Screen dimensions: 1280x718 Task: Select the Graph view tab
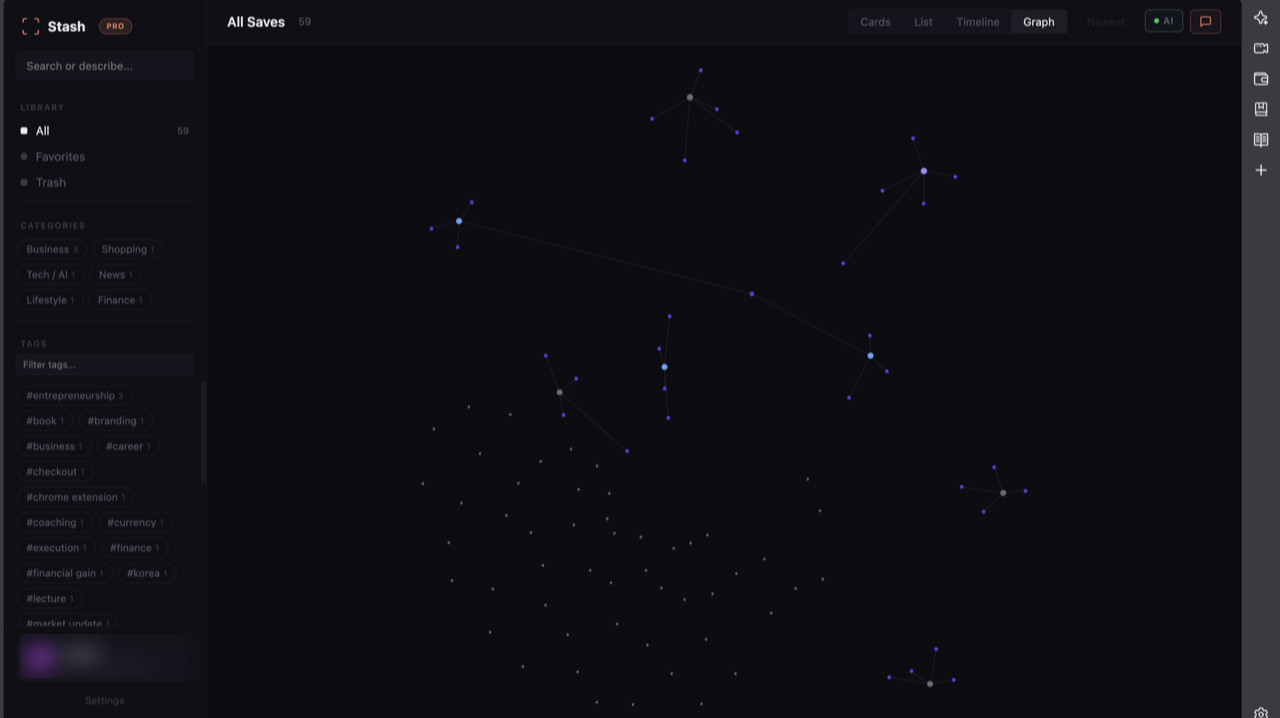coord(1039,22)
